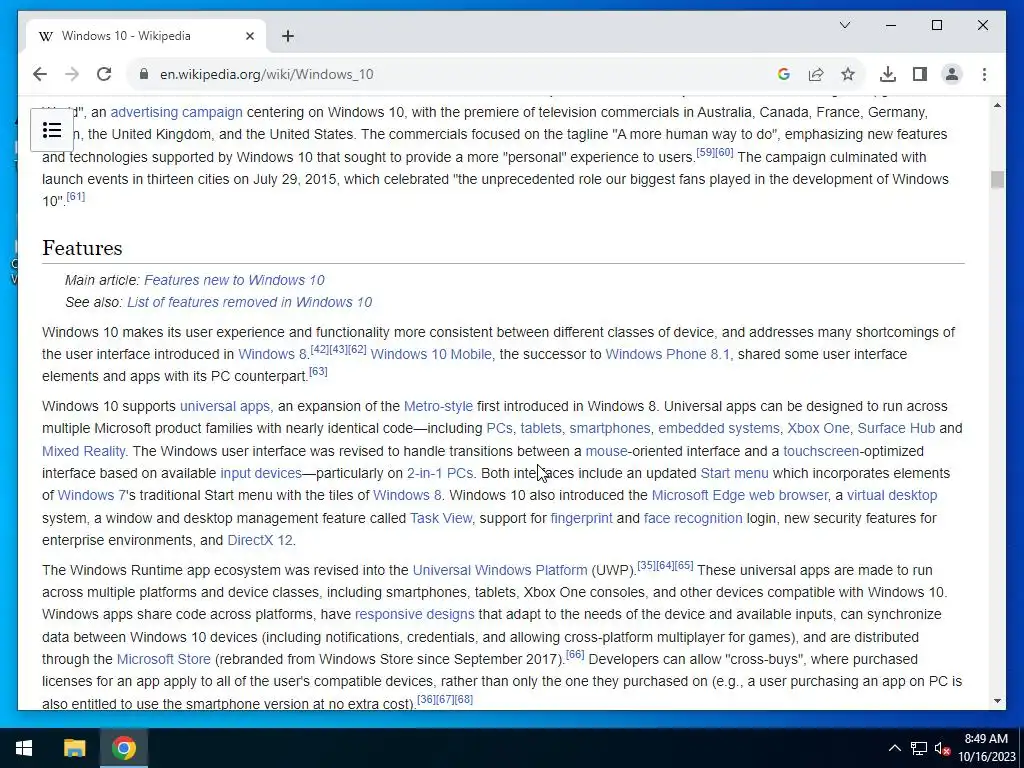Open the Windows Phone 8.1 link

click(x=669, y=355)
